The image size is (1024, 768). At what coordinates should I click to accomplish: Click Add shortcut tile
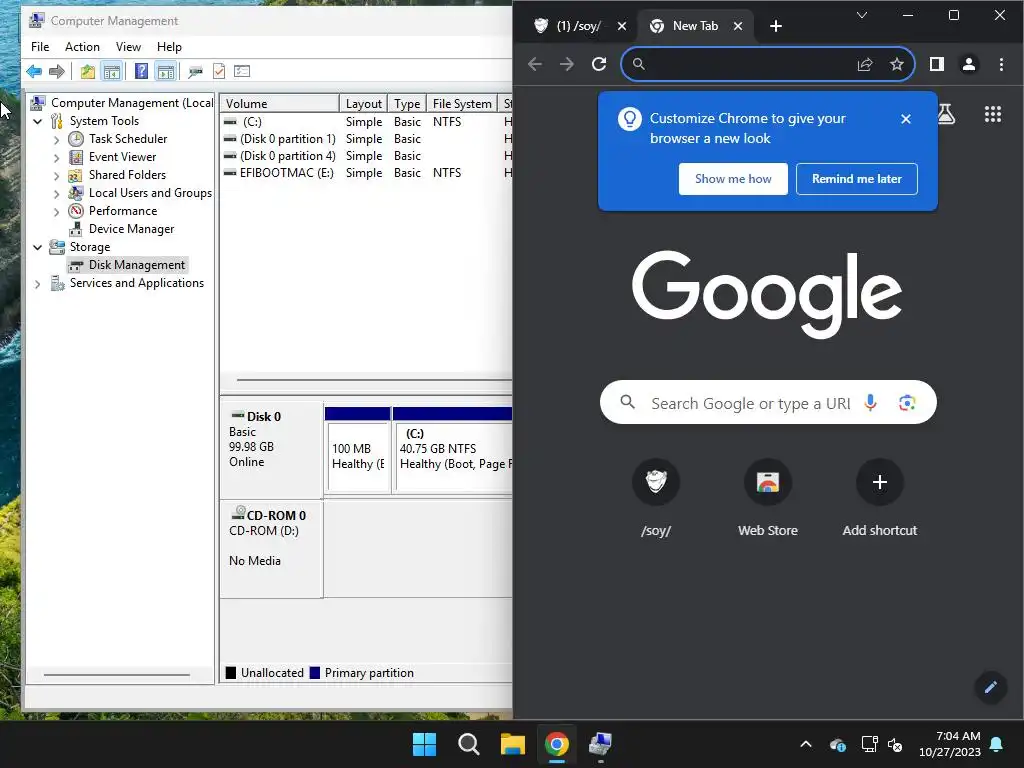click(879, 498)
